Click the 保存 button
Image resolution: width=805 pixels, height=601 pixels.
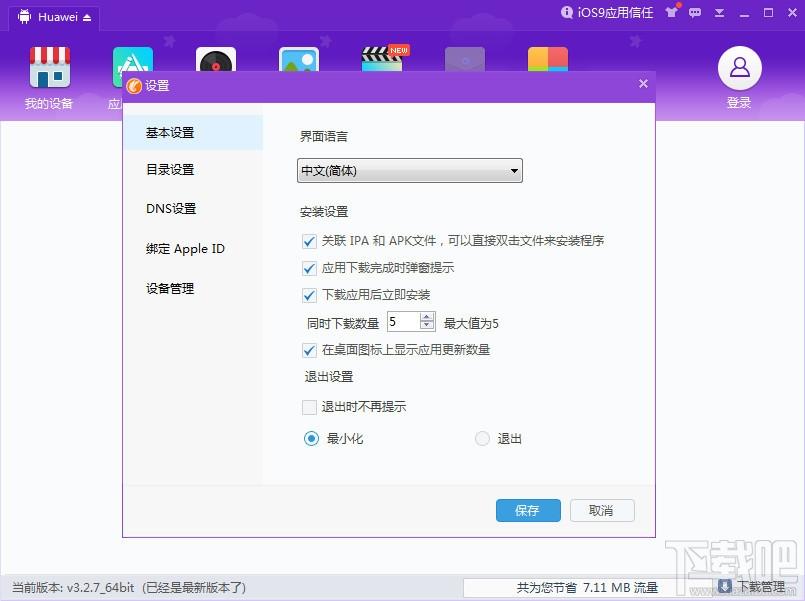click(x=528, y=511)
